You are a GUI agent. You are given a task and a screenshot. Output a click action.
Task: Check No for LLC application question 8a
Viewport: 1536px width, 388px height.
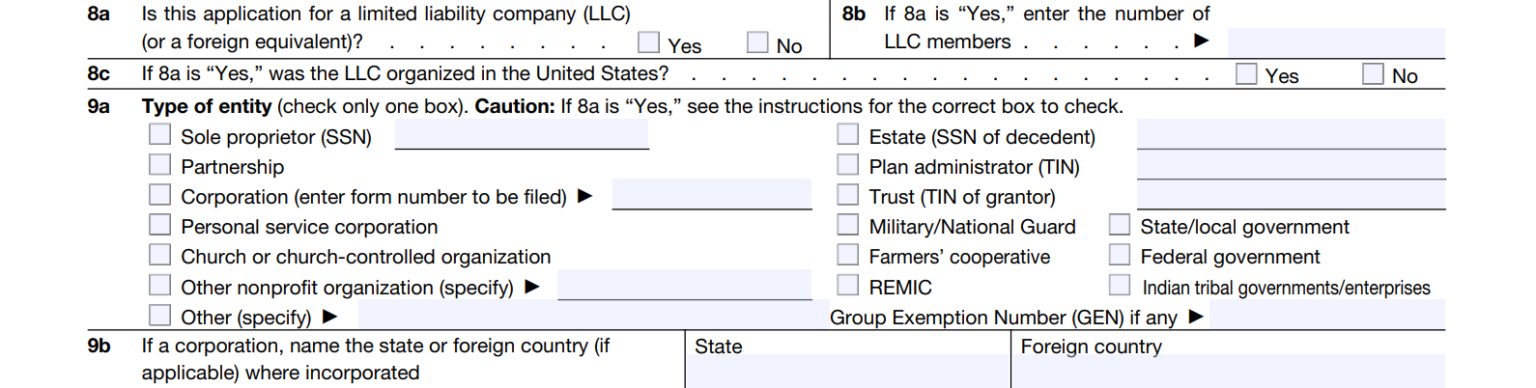tap(758, 43)
